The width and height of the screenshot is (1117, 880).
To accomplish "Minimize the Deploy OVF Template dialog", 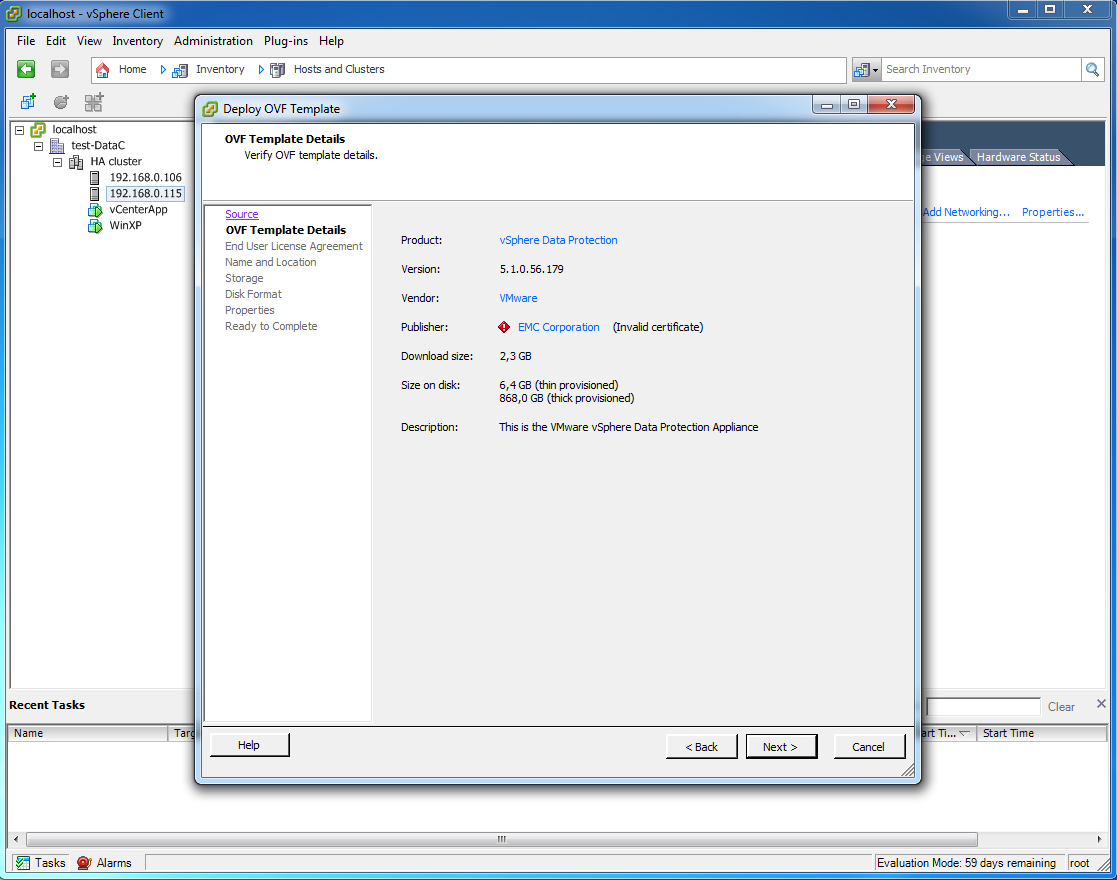I will (x=826, y=105).
